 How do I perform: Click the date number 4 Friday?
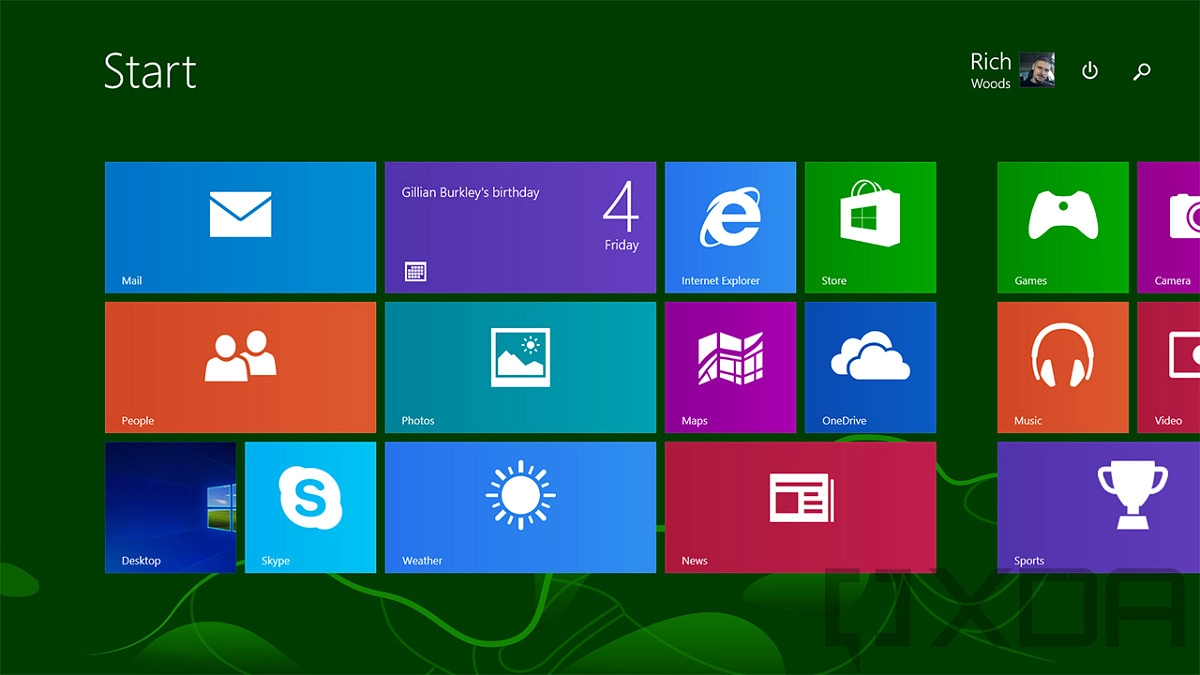(x=621, y=215)
